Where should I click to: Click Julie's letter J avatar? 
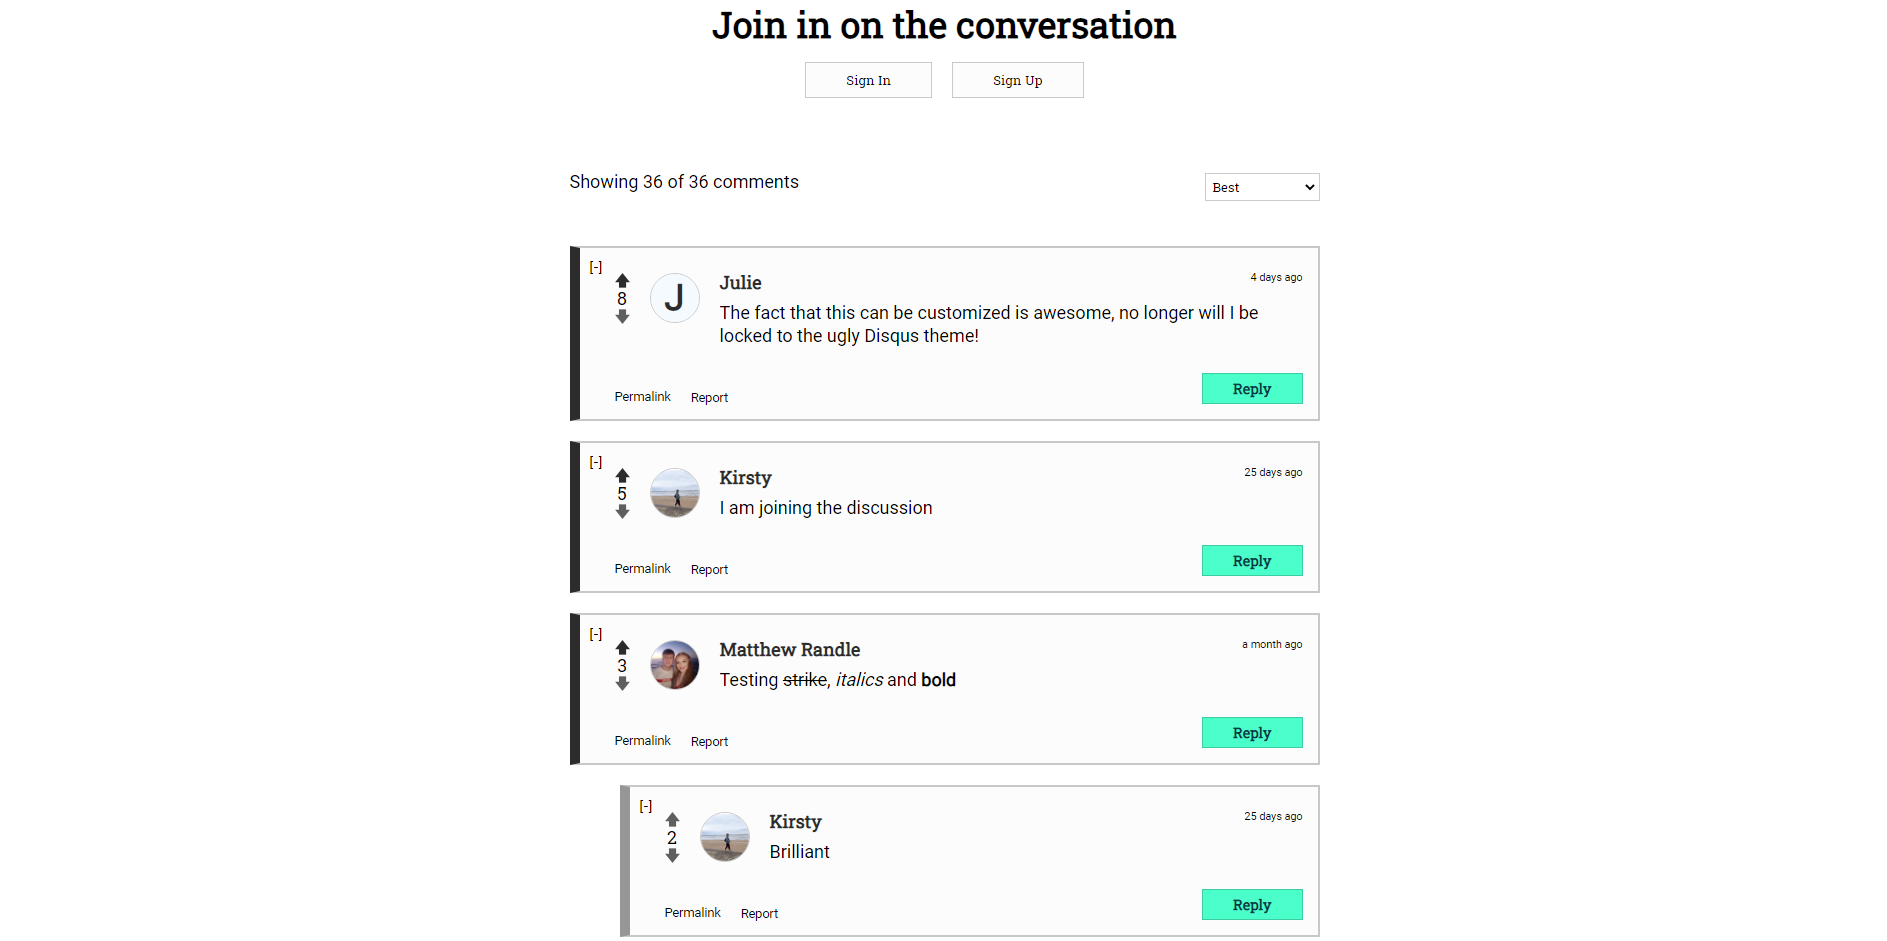pyautogui.click(x=675, y=298)
